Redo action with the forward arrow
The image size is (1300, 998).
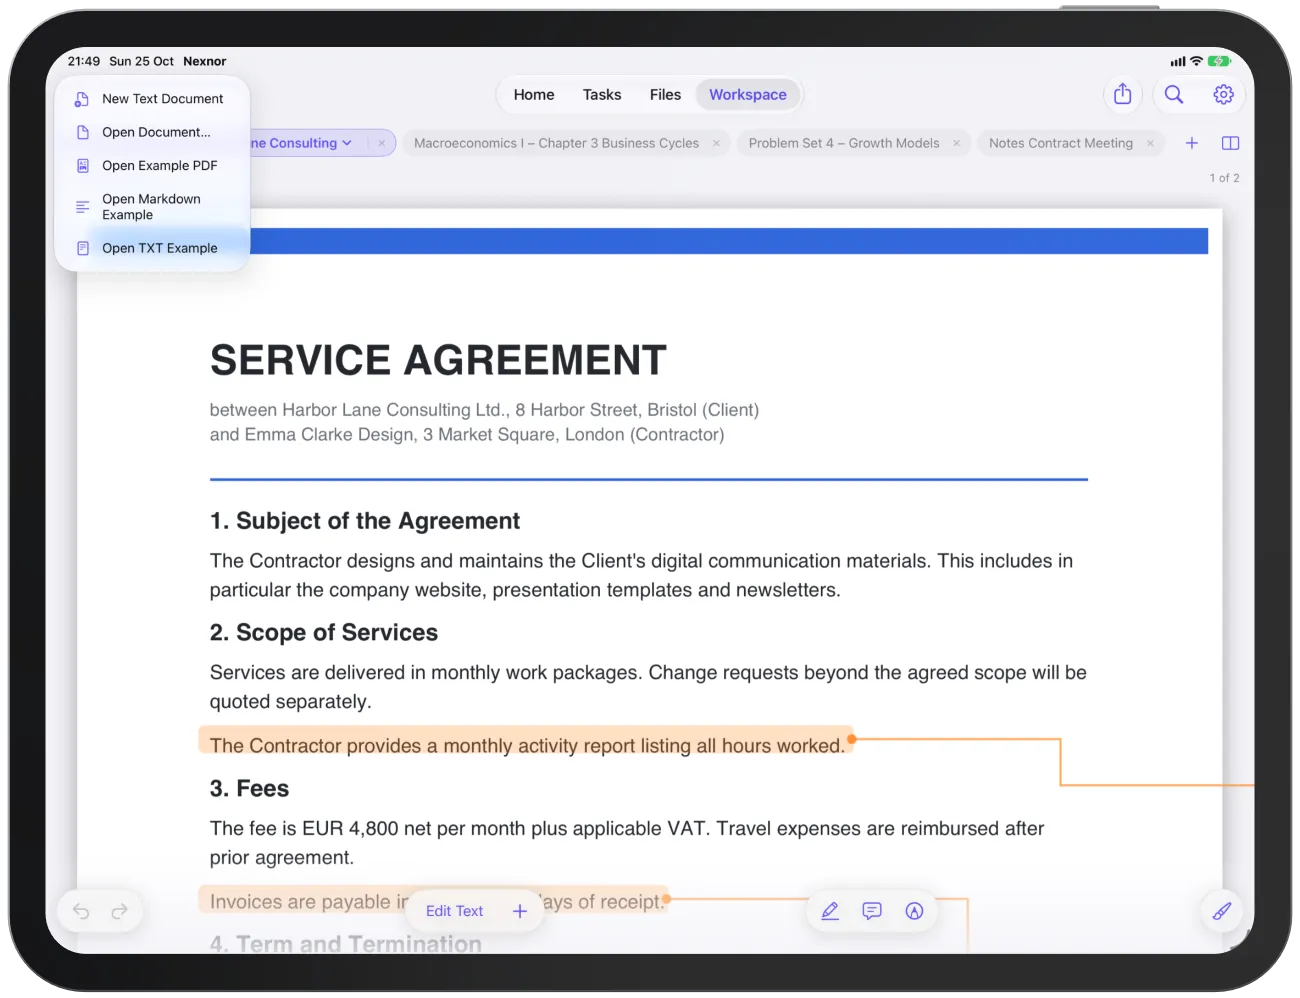pyautogui.click(x=119, y=911)
